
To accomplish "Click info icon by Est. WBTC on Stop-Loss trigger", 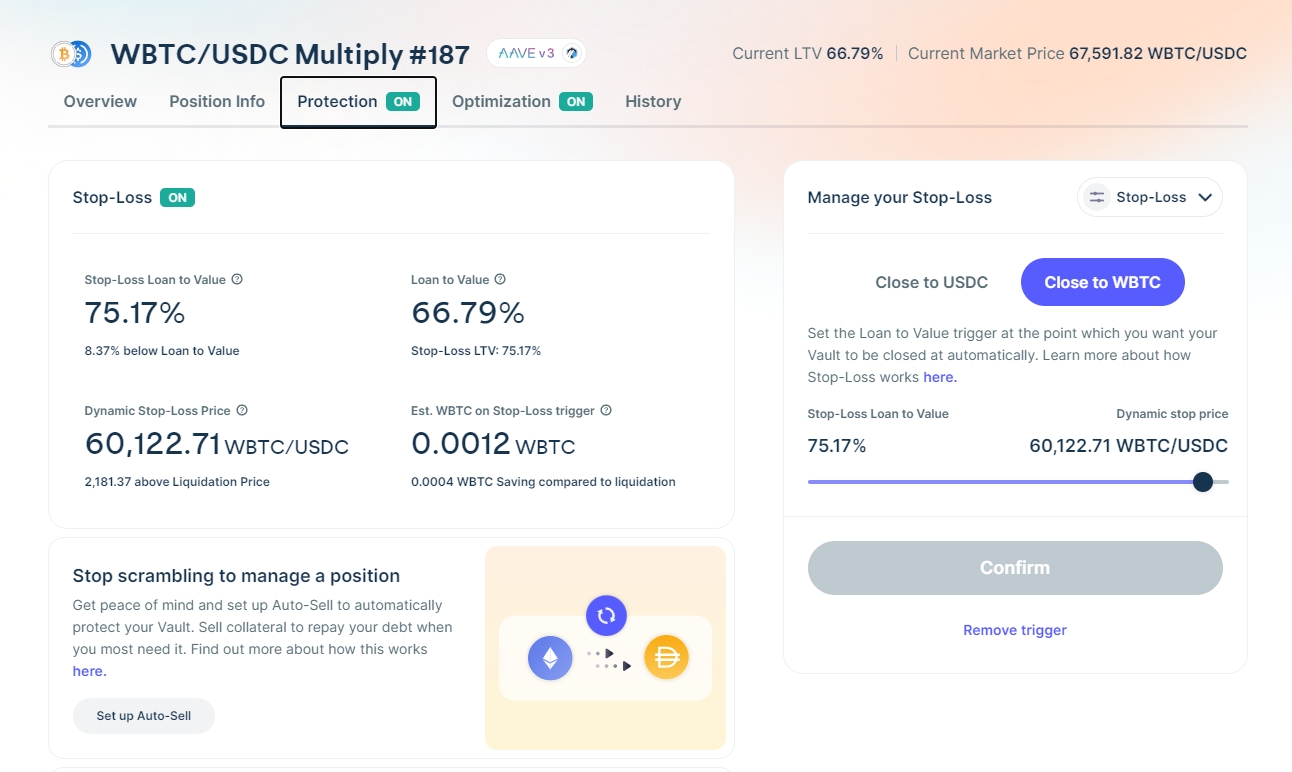I will pyautogui.click(x=606, y=411).
